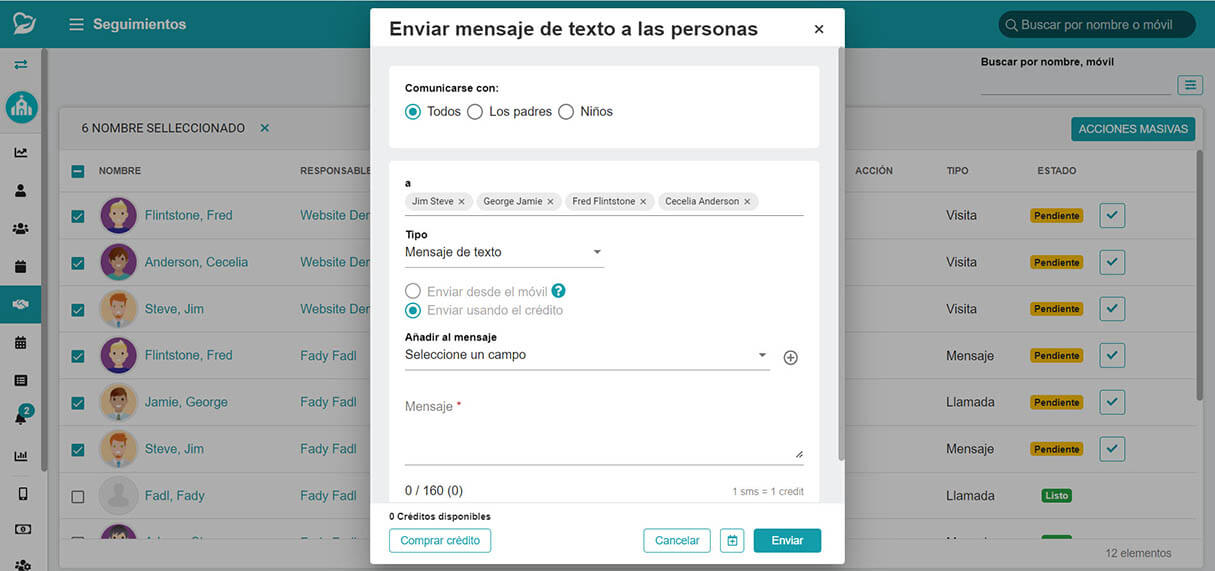Remove Cecelia Anderson recipient chip
This screenshot has height=571, width=1215.
tap(747, 201)
